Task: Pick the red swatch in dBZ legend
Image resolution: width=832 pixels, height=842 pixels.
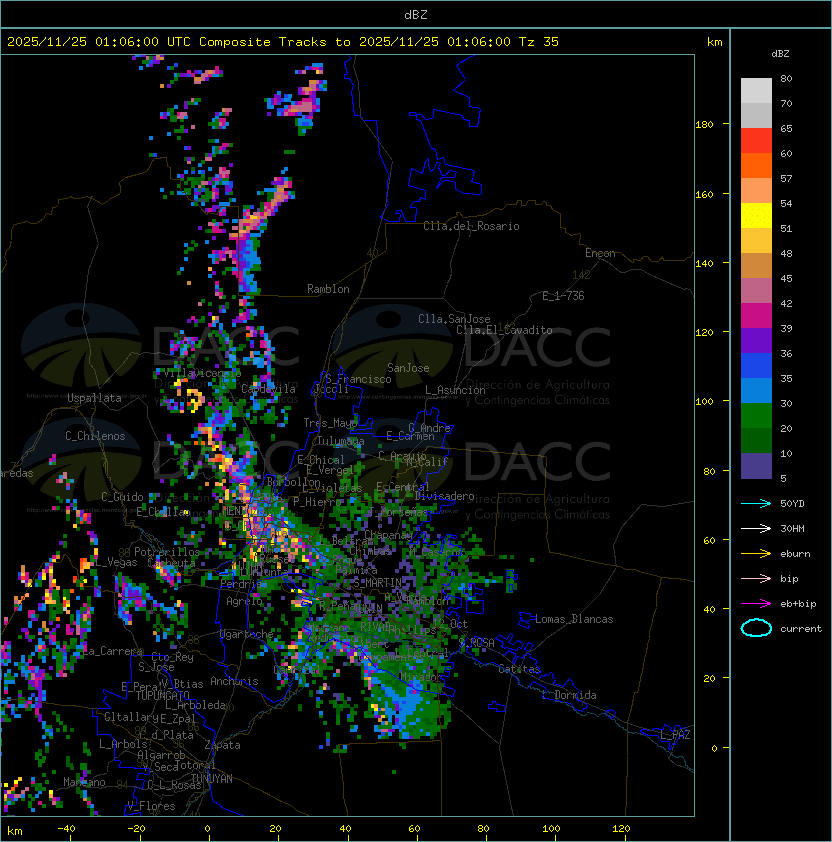Action: click(x=756, y=141)
